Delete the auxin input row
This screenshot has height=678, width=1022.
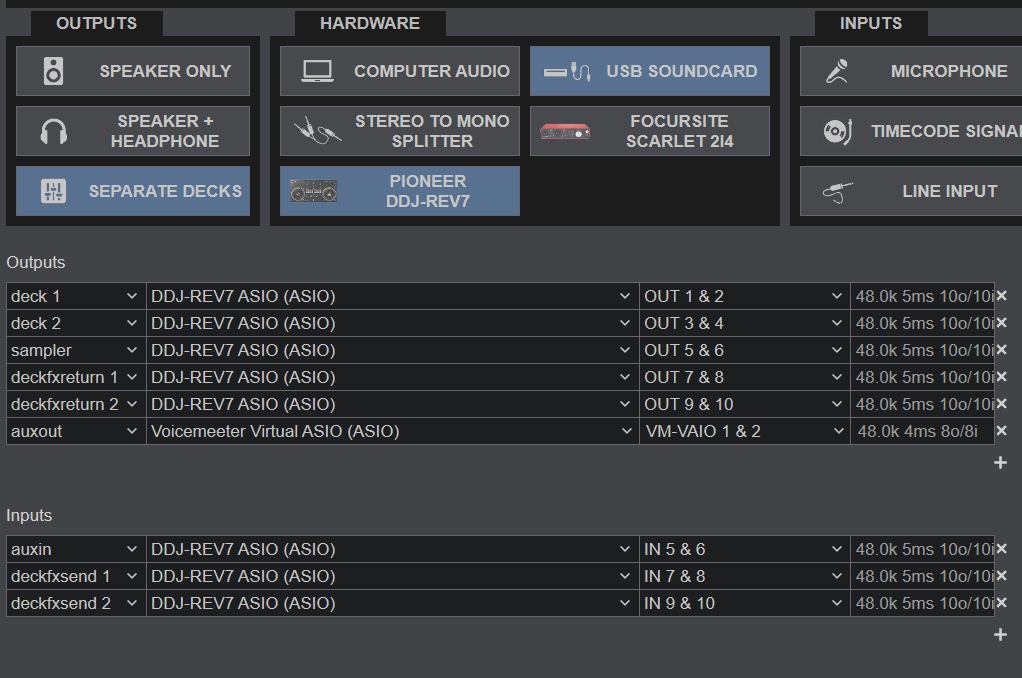[1001, 549]
